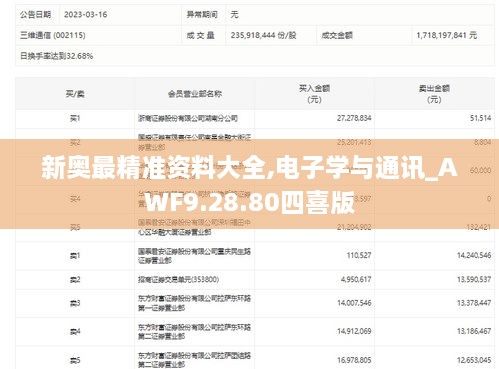Select the 卖2 row label
This screenshot has height=369, width=499.
click(75, 280)
